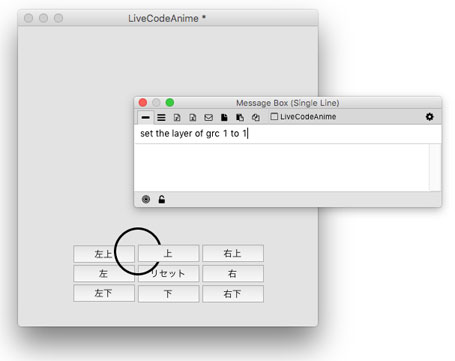Click the 下 button
The image size is (455, 361).
[x=168, y=294]
